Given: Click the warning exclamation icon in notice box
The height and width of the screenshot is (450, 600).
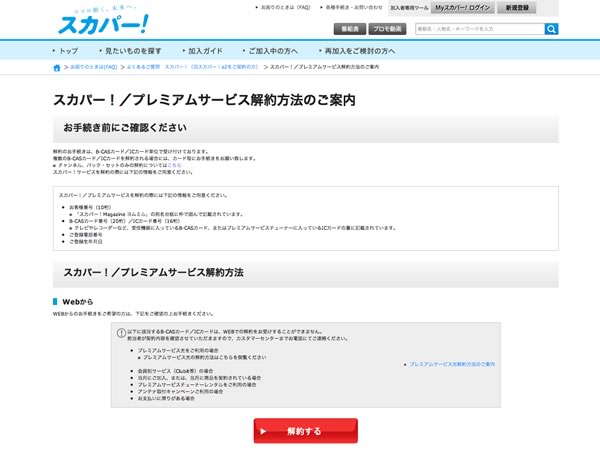Looking at the screenshot, I should [x=121, y=333].
